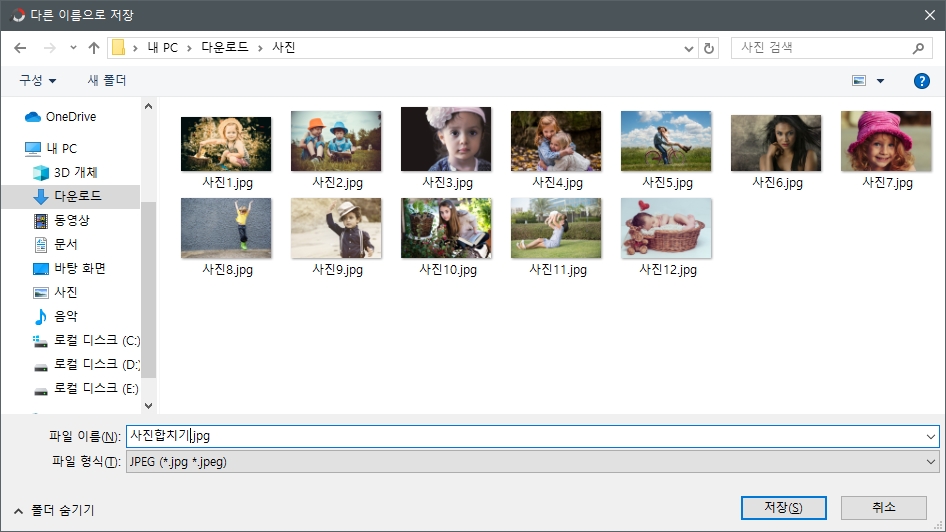Open 문서 folder in sidebar

(x=56, y=244)
